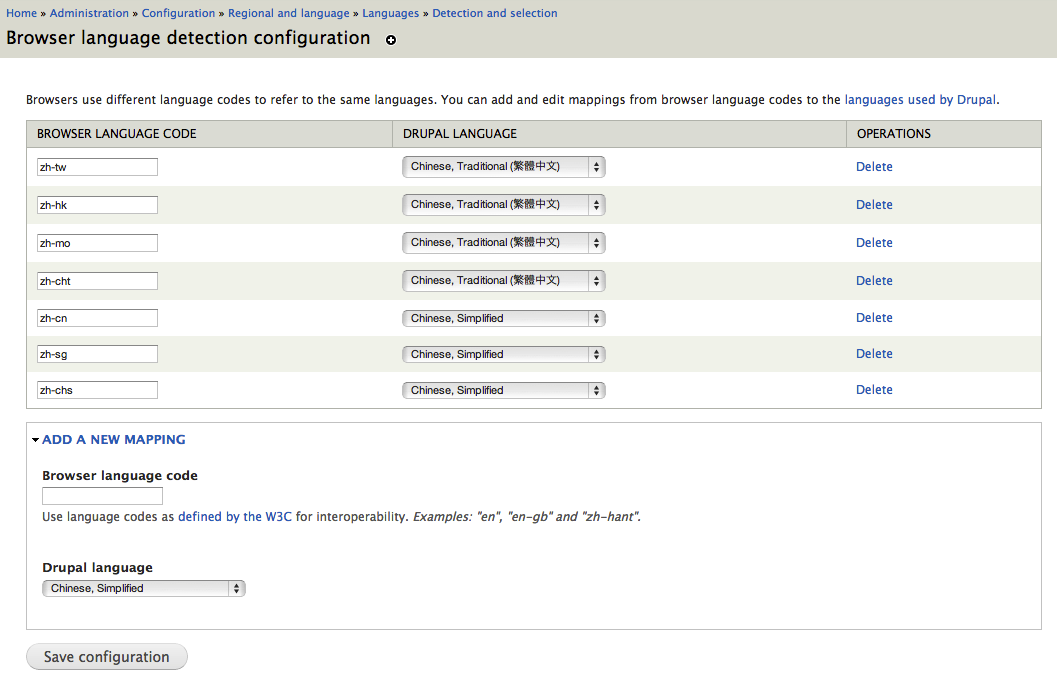Click the shortcut plus icon beside page title
This screenshot has width=1057, height=683.
[391, 40]
